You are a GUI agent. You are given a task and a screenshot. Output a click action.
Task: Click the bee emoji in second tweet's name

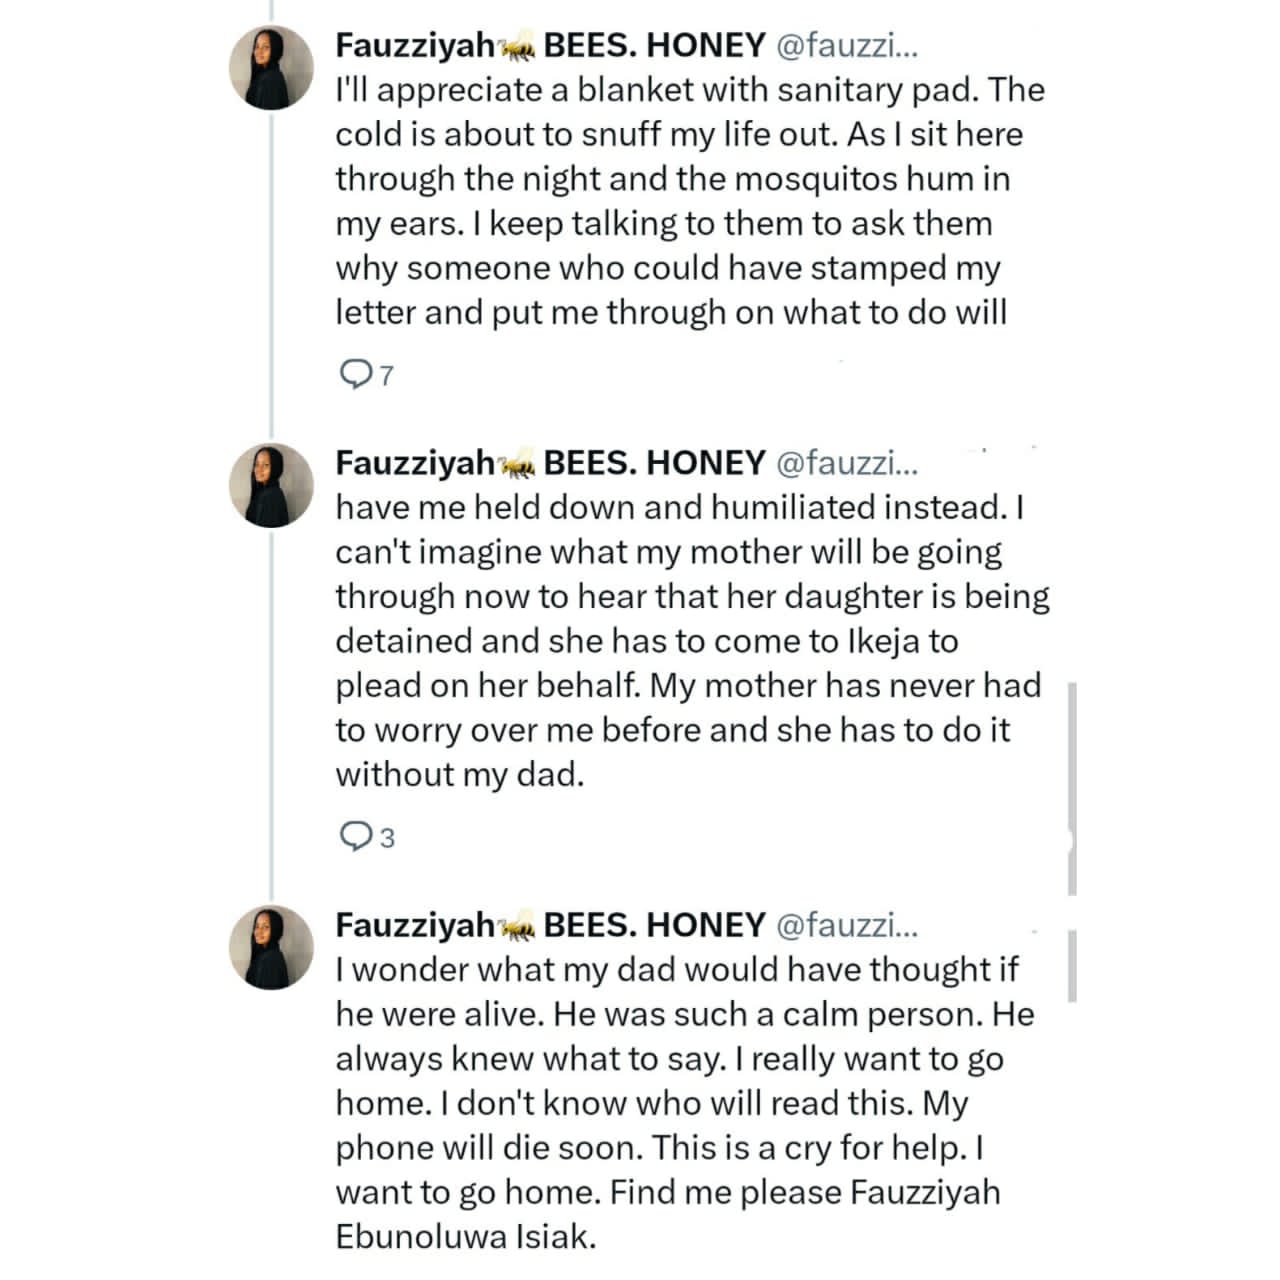coord(518,466)
